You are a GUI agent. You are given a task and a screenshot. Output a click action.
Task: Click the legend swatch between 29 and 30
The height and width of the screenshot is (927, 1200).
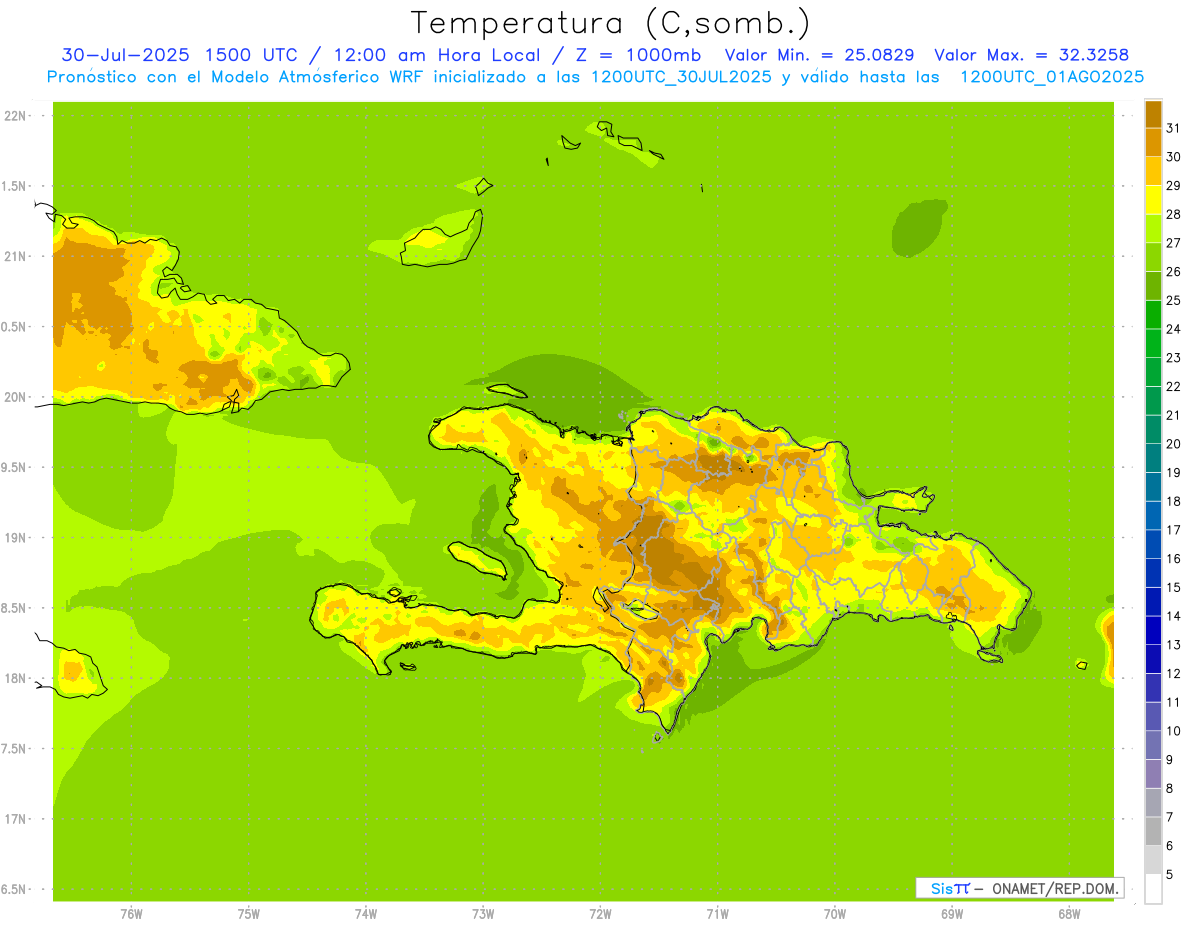point(1153,171)
